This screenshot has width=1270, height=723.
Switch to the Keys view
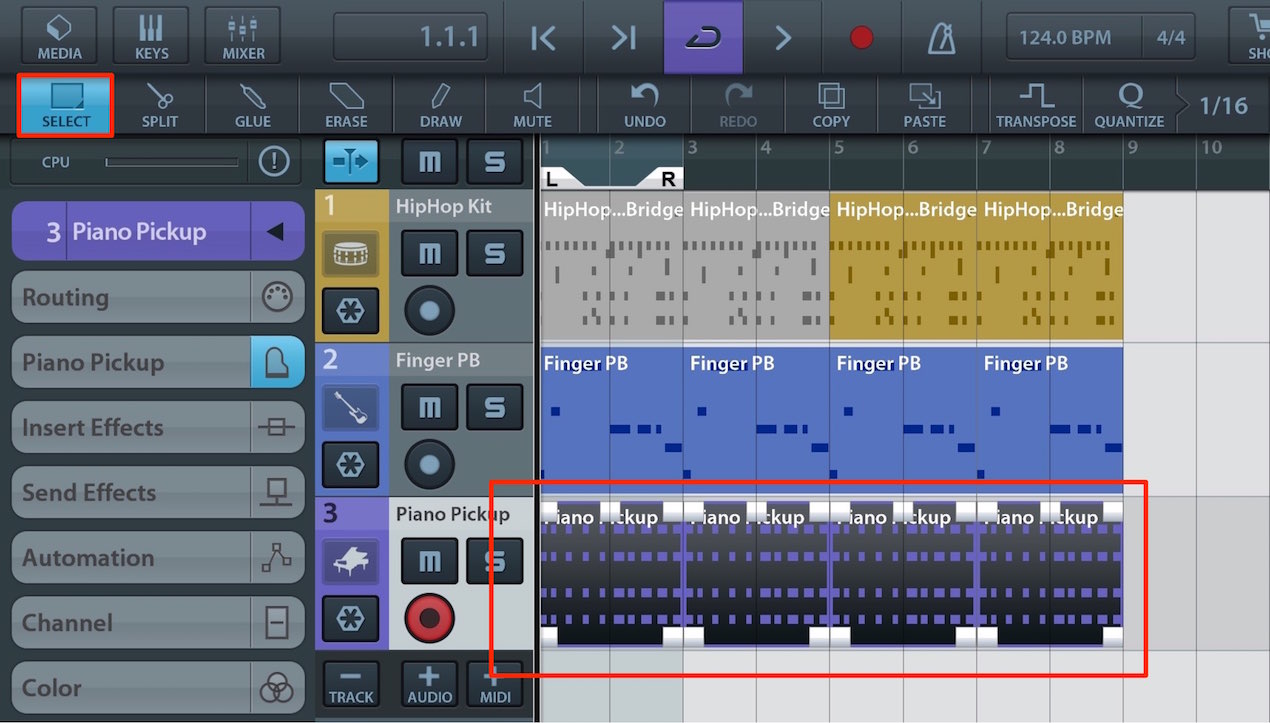pyautogui.click(x=151, y=37)
